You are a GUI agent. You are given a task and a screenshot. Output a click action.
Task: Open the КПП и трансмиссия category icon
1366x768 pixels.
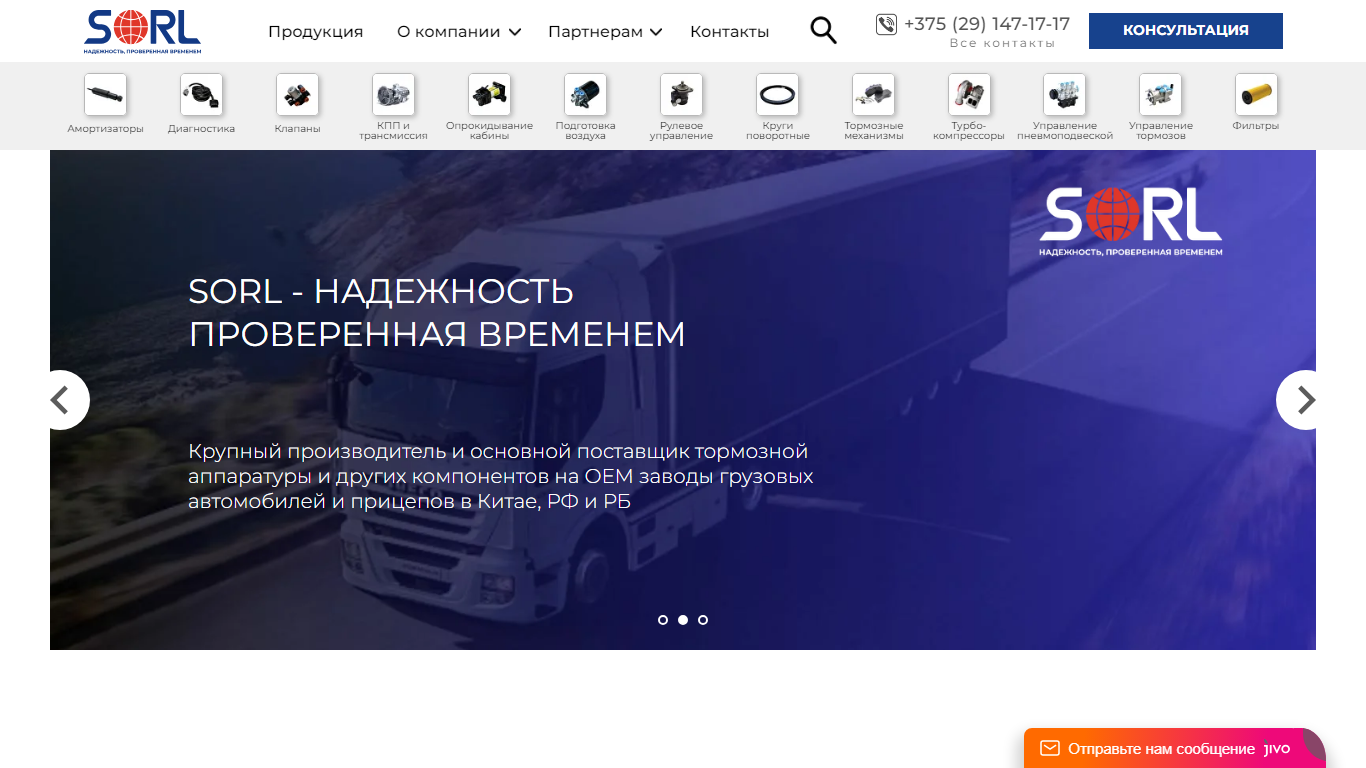pyautogui.click(x=393, y=95)
